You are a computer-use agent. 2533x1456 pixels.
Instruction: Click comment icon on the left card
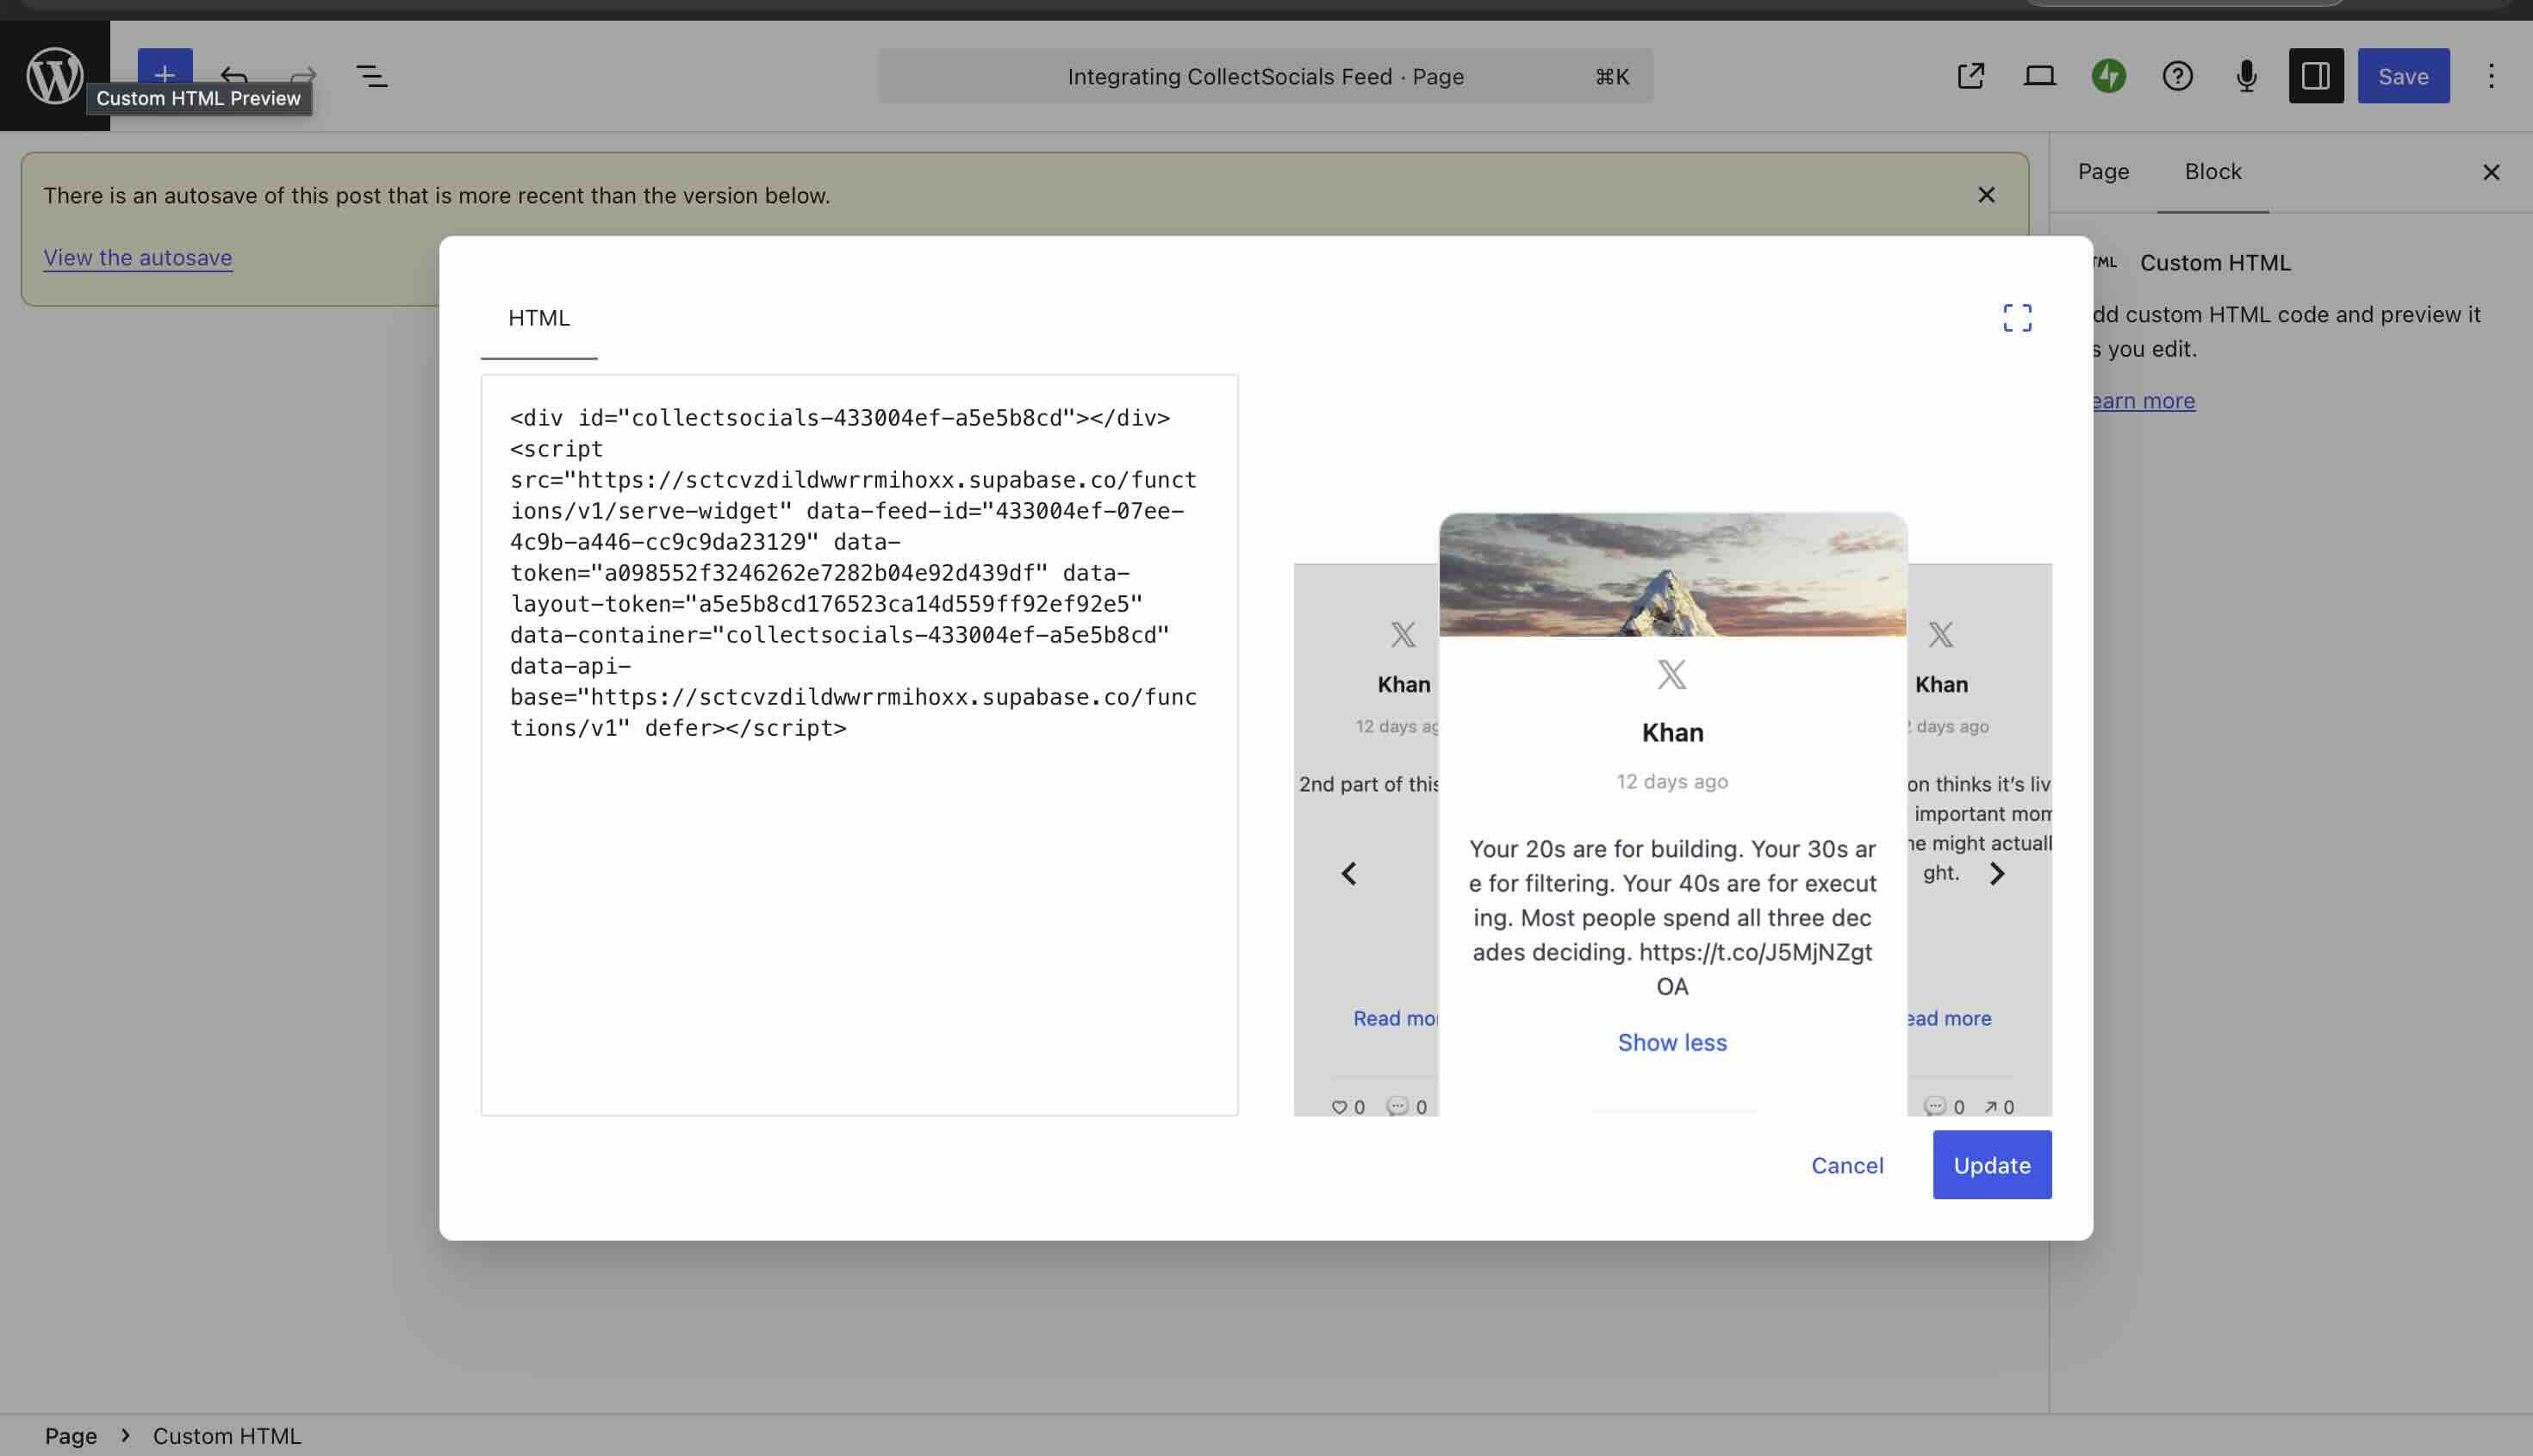(1397, 1106)
